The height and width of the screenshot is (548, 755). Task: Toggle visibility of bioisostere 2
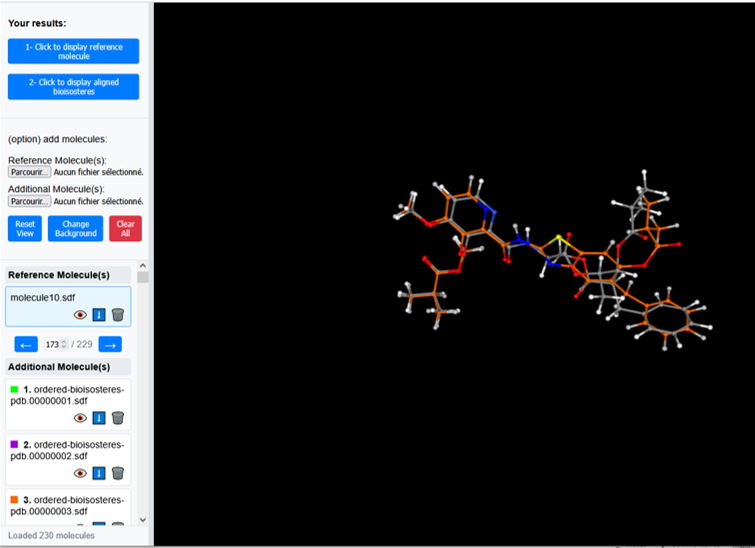81,473
